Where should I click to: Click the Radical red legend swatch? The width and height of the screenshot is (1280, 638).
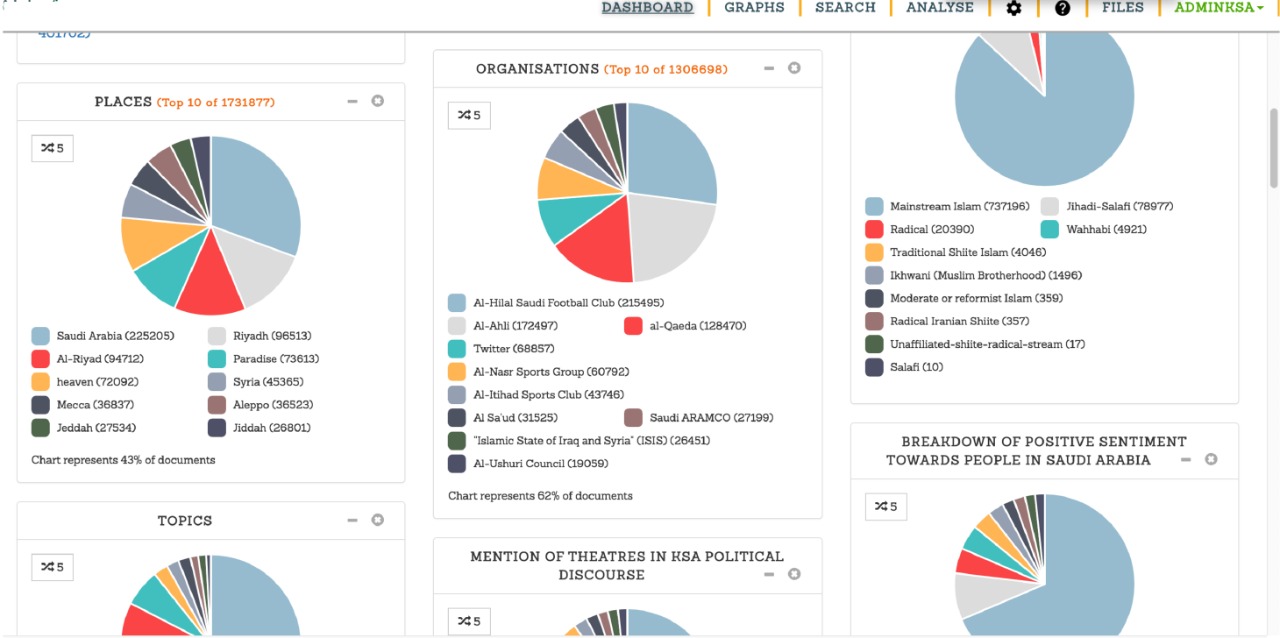pos(874,230)
